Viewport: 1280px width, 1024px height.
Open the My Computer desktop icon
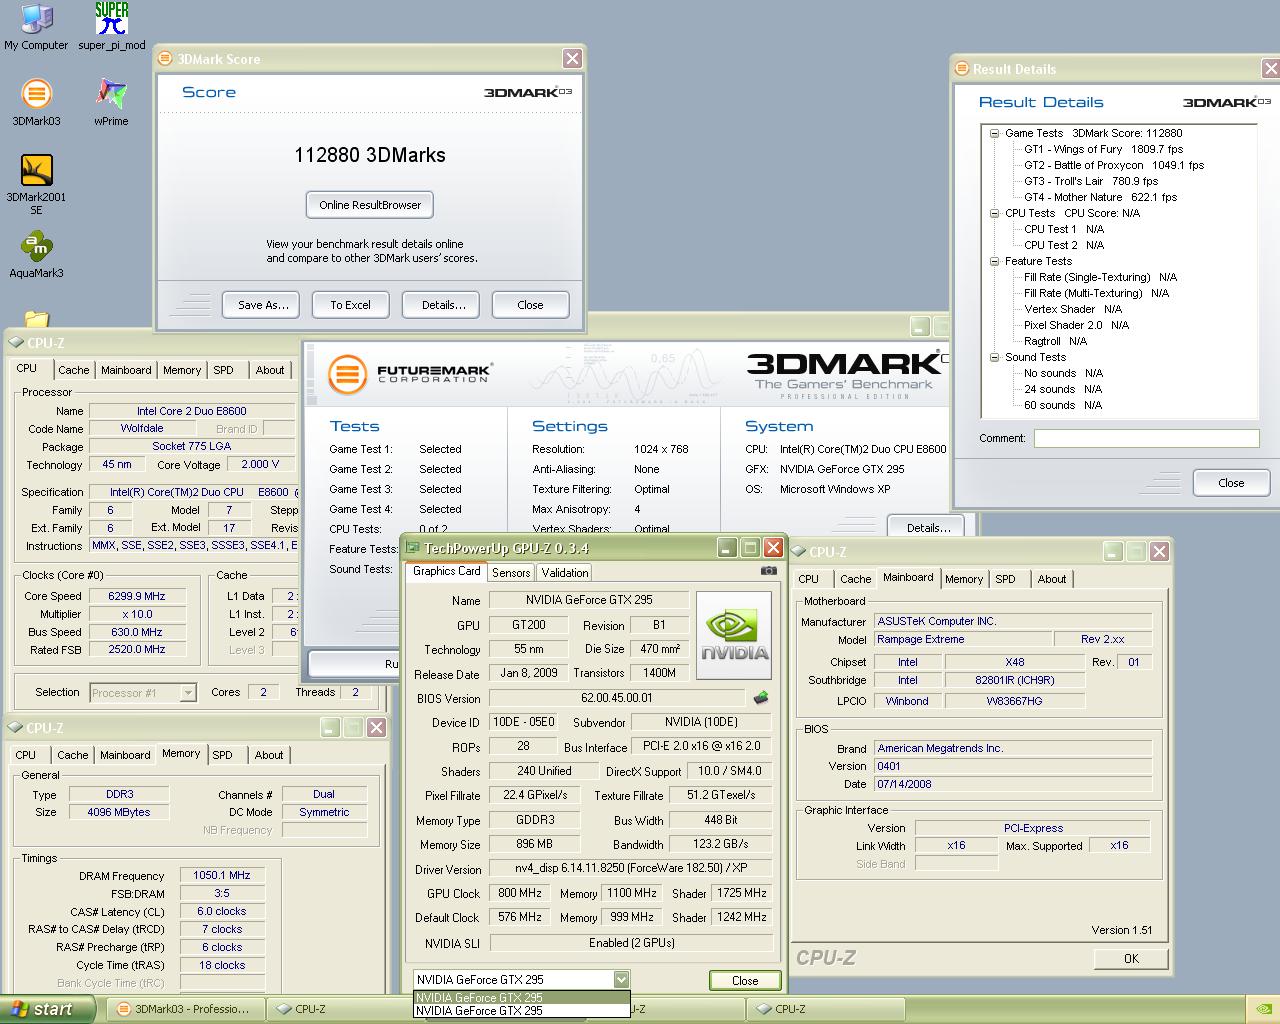[x=36, y=27]
